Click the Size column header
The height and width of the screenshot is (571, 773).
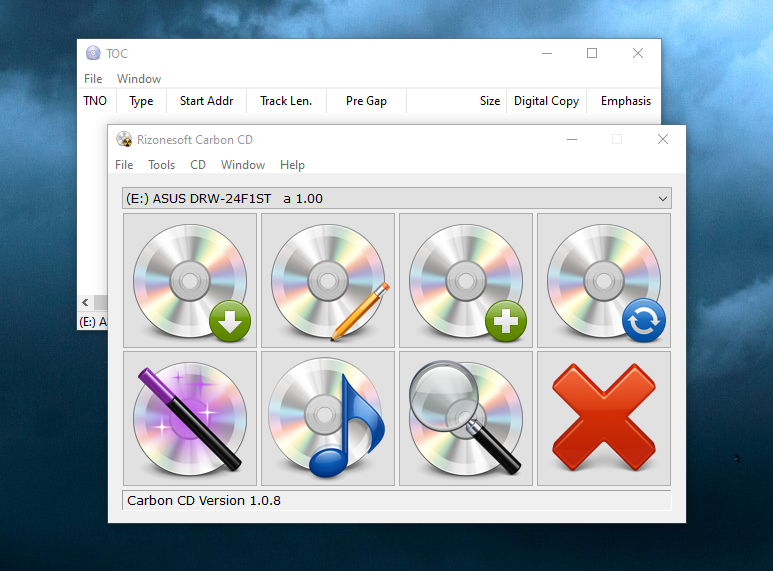457,101
